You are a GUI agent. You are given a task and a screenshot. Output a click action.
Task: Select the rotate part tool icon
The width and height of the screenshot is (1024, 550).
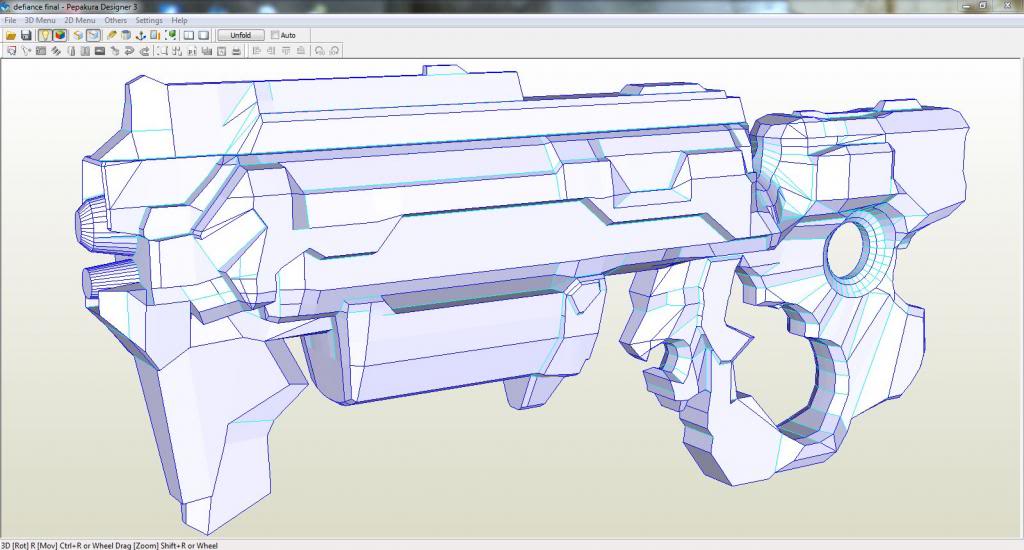pyautogui.click(x=26, y=51)
